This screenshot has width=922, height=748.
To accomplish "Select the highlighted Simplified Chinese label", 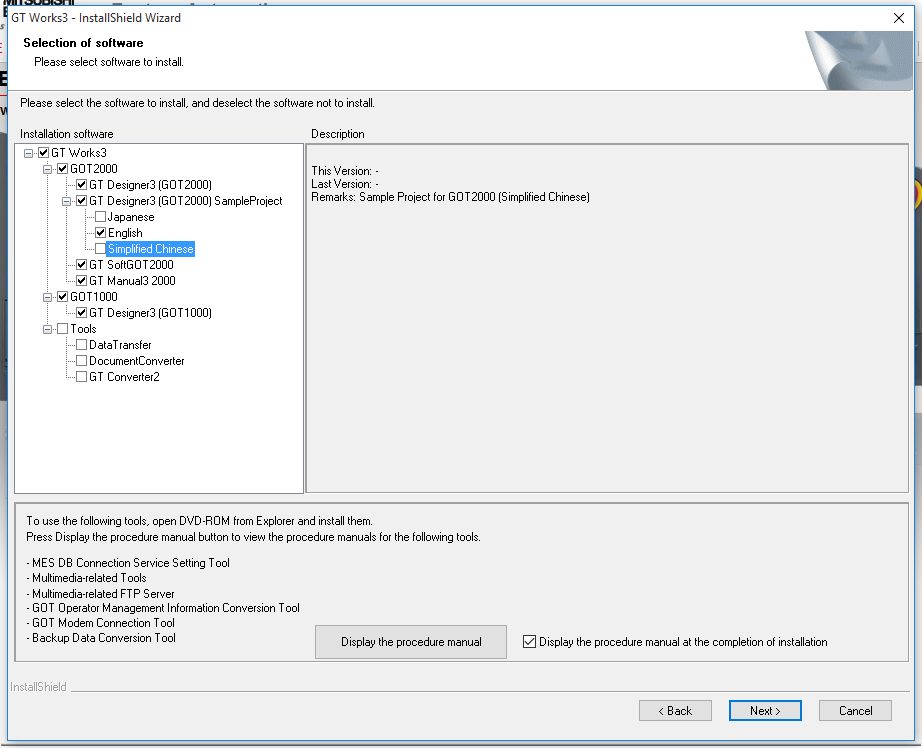I will (x=151, y=249).
